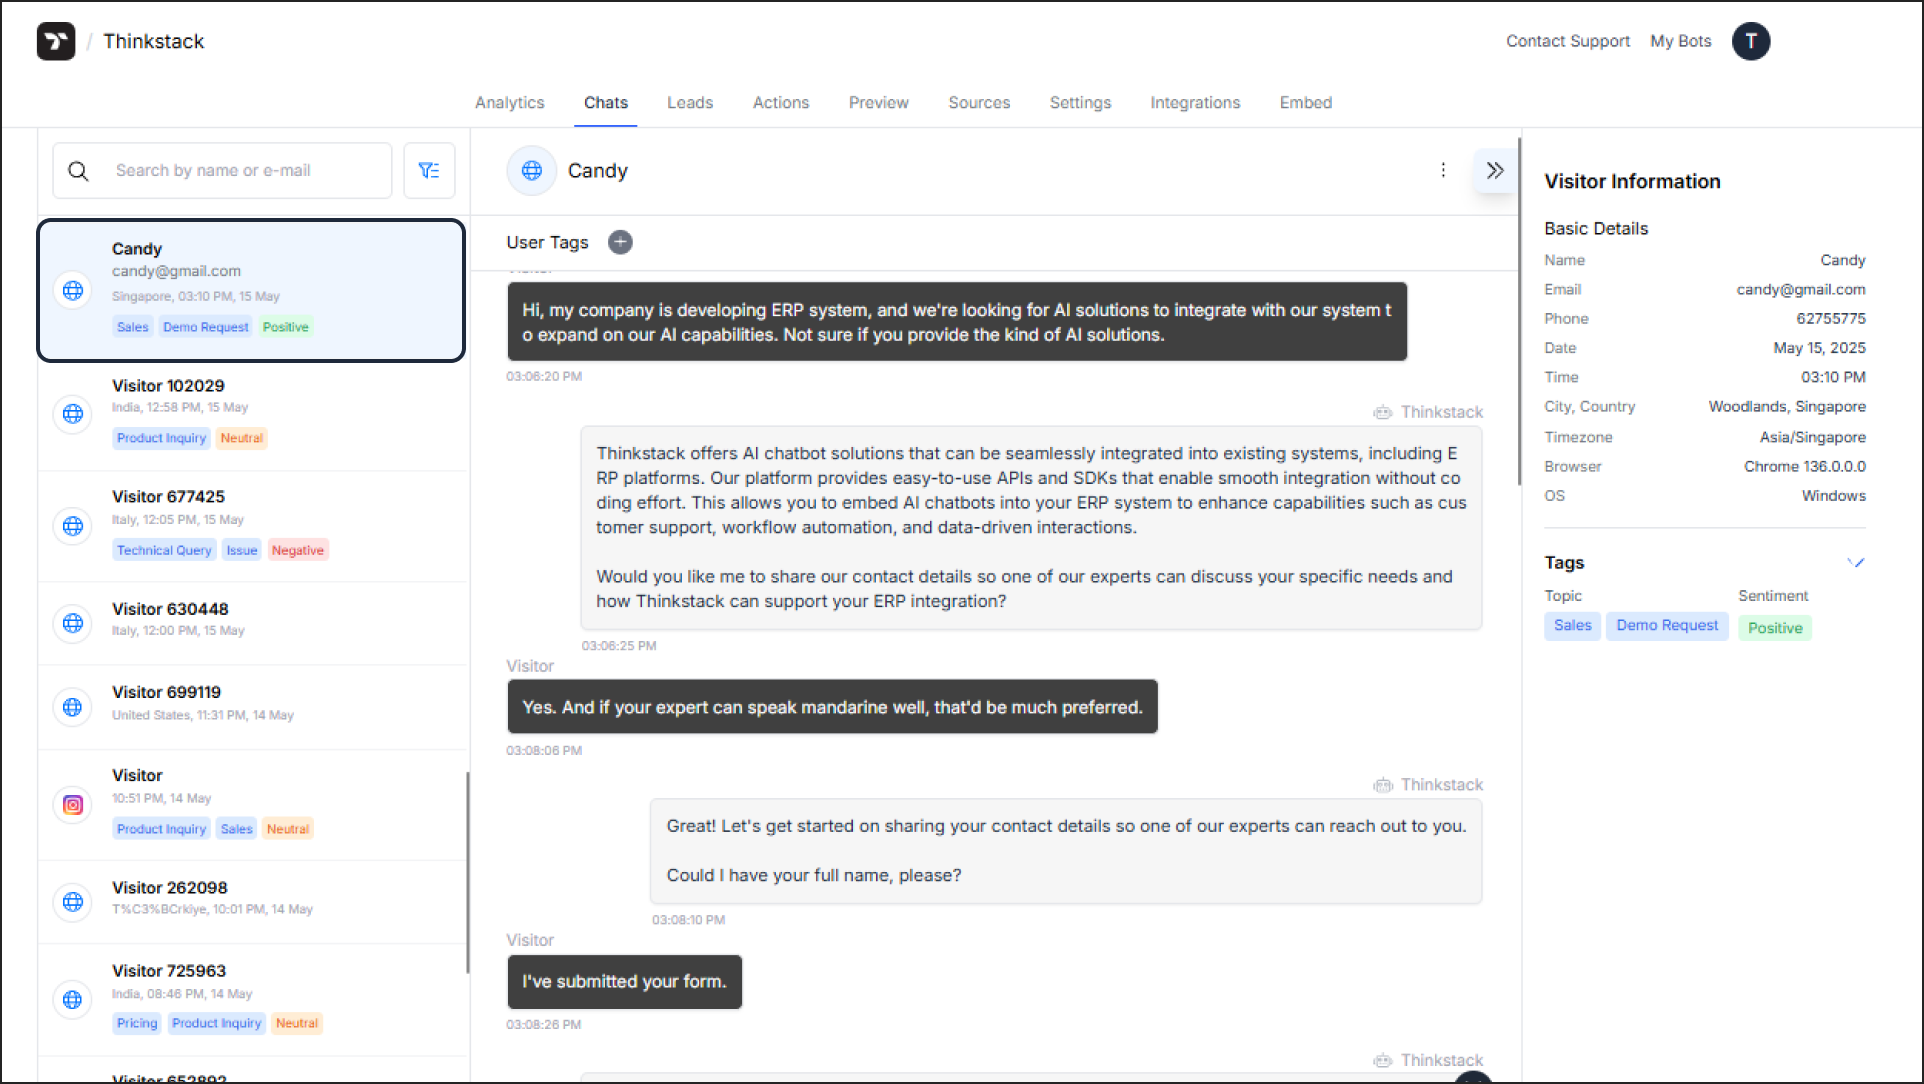Viewport: 1924px width, 1084px height.
Task: Click the globe icon next to Candy header
Action: pyautogui.click(x=532, y=171)
